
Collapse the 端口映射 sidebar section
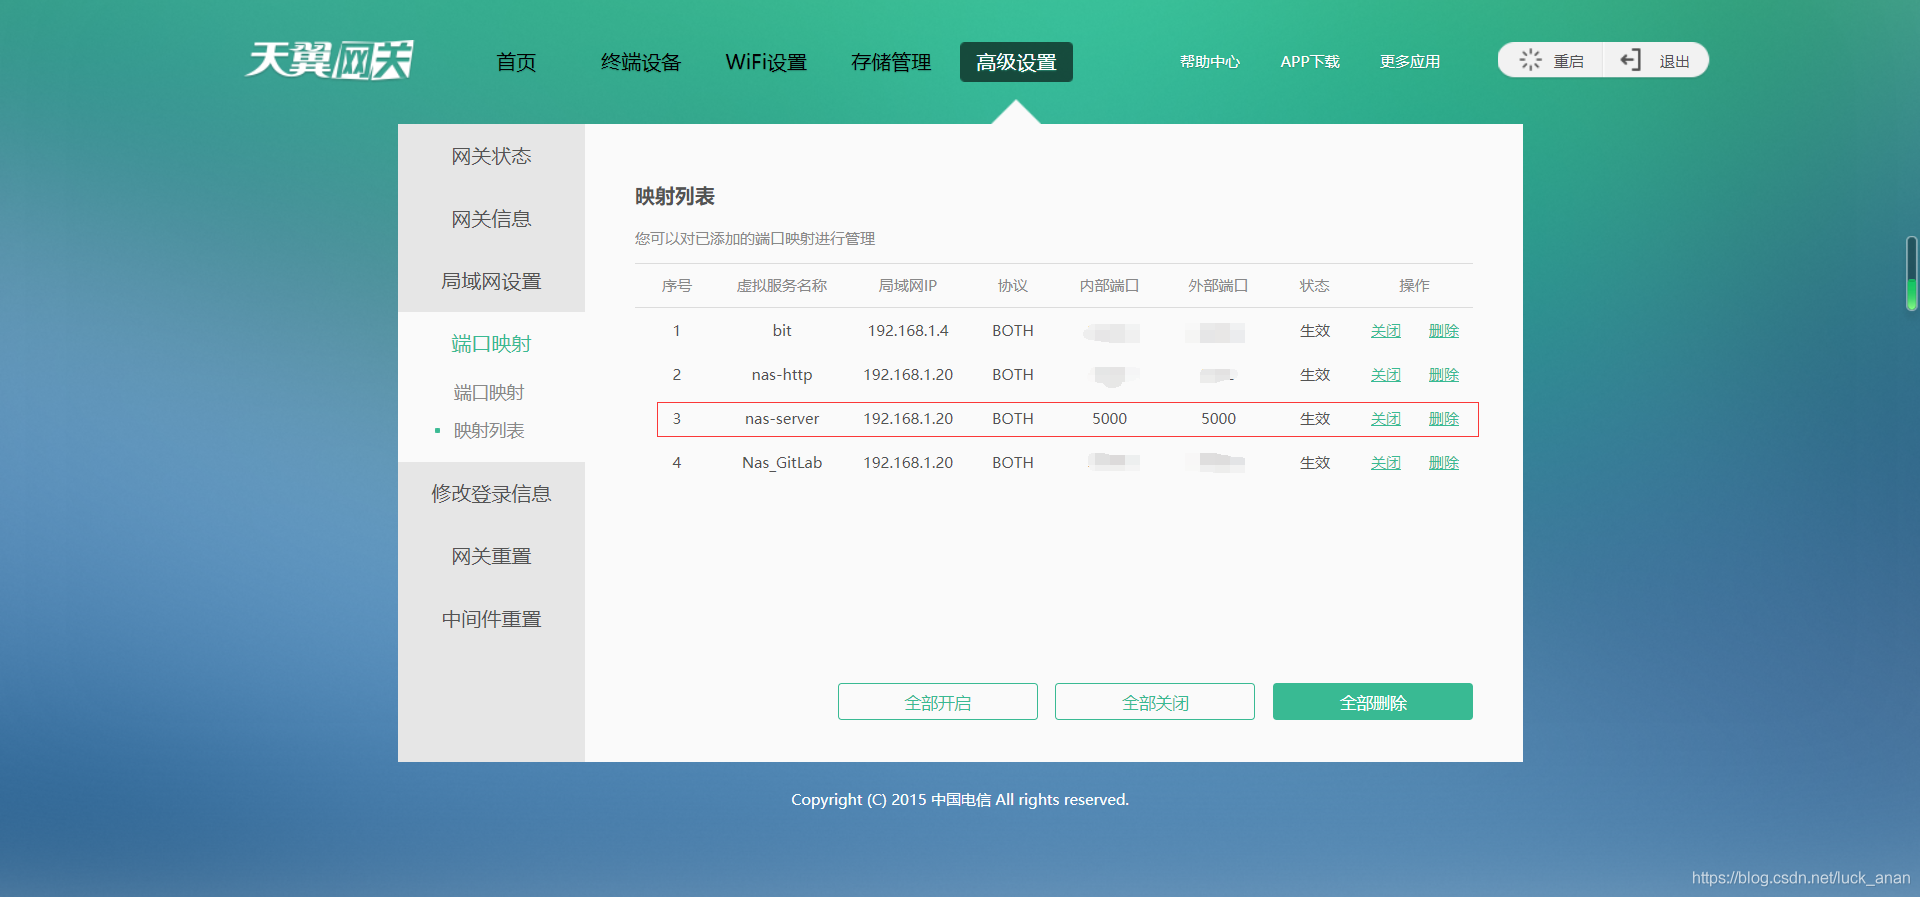coord(491,344)
